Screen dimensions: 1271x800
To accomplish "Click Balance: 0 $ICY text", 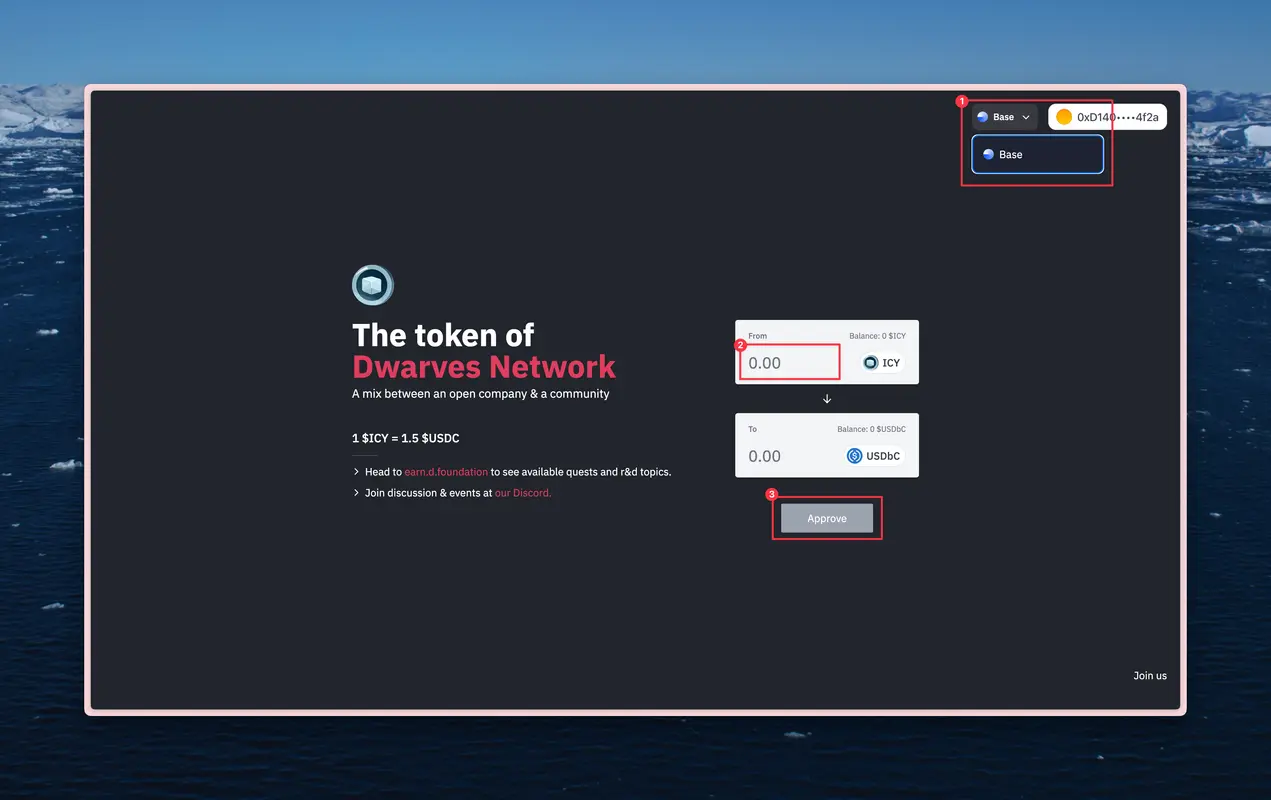I will 878,336.
